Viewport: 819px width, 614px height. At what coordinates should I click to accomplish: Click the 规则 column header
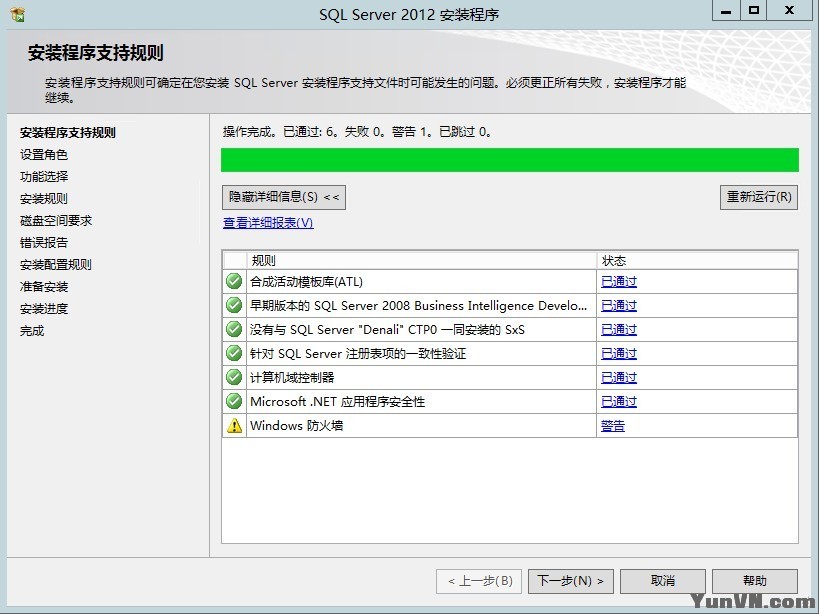coord(422,261)
